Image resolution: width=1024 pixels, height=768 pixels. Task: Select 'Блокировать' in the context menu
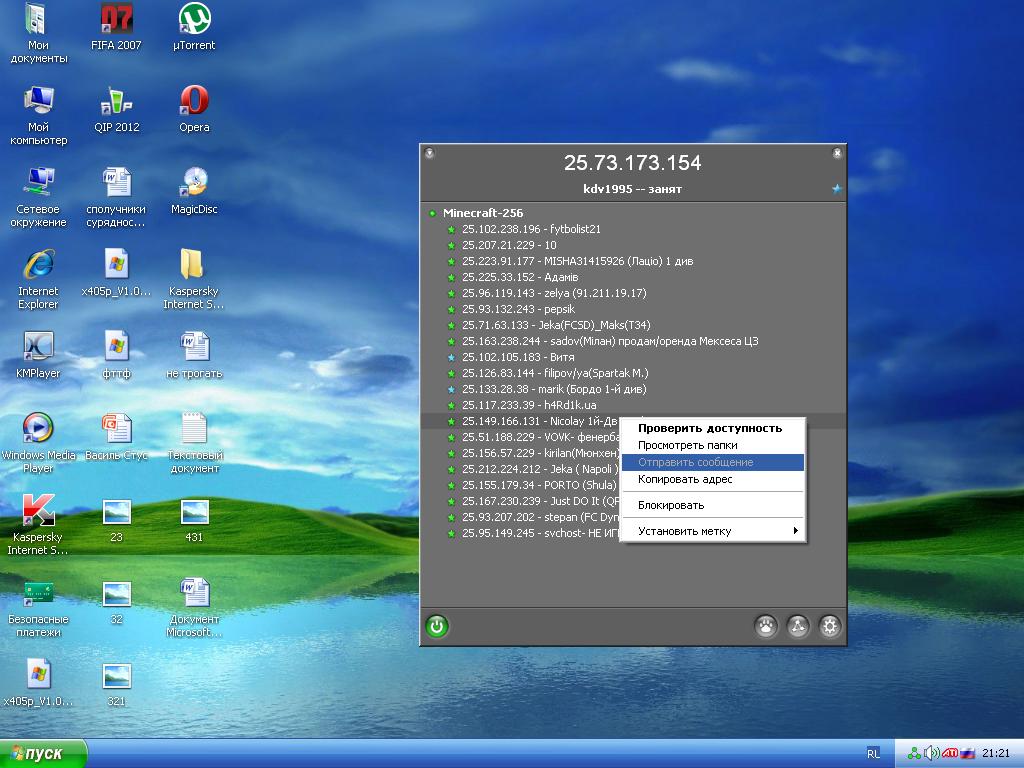coord(671,505)
